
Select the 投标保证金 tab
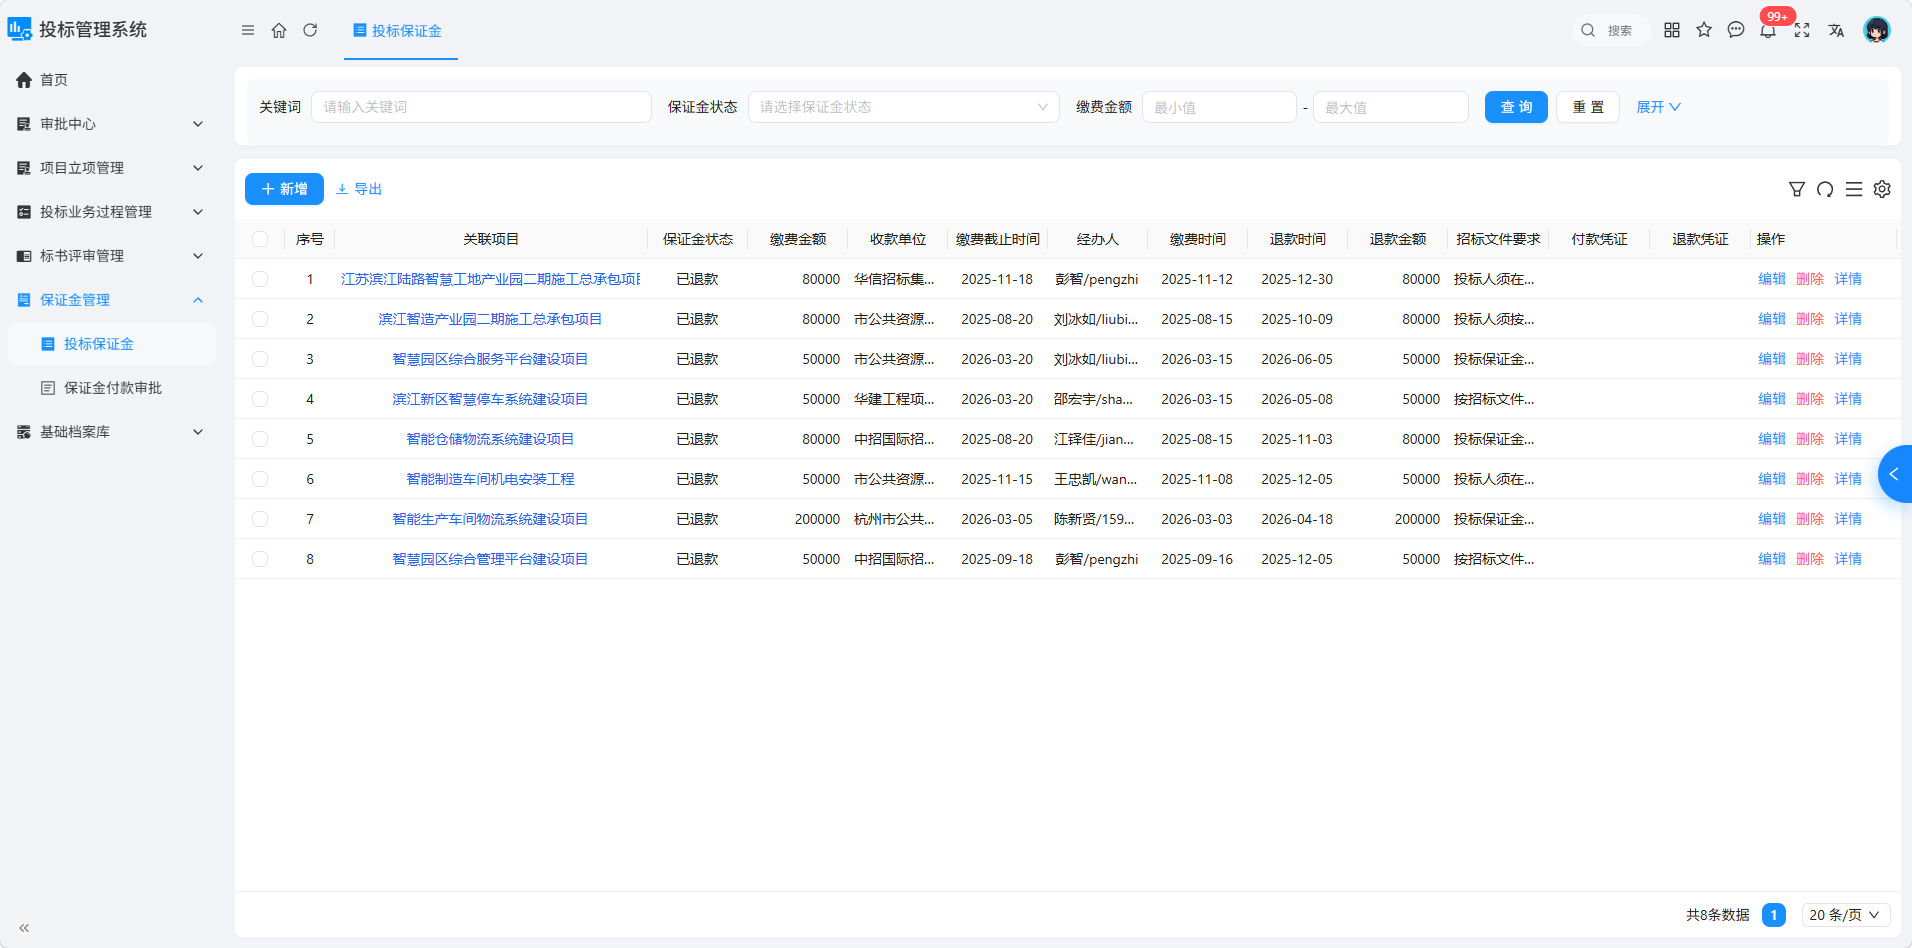(400, 31)
